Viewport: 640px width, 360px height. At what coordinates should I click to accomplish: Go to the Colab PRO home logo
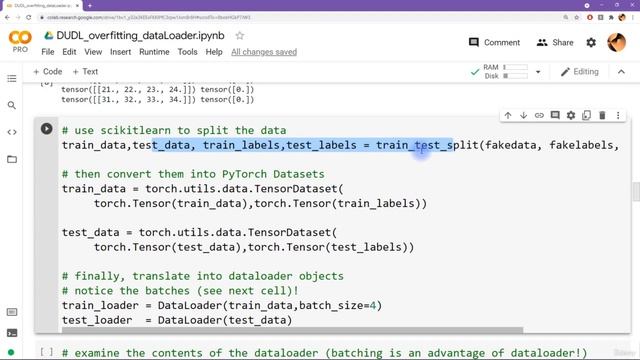[20, 42]
